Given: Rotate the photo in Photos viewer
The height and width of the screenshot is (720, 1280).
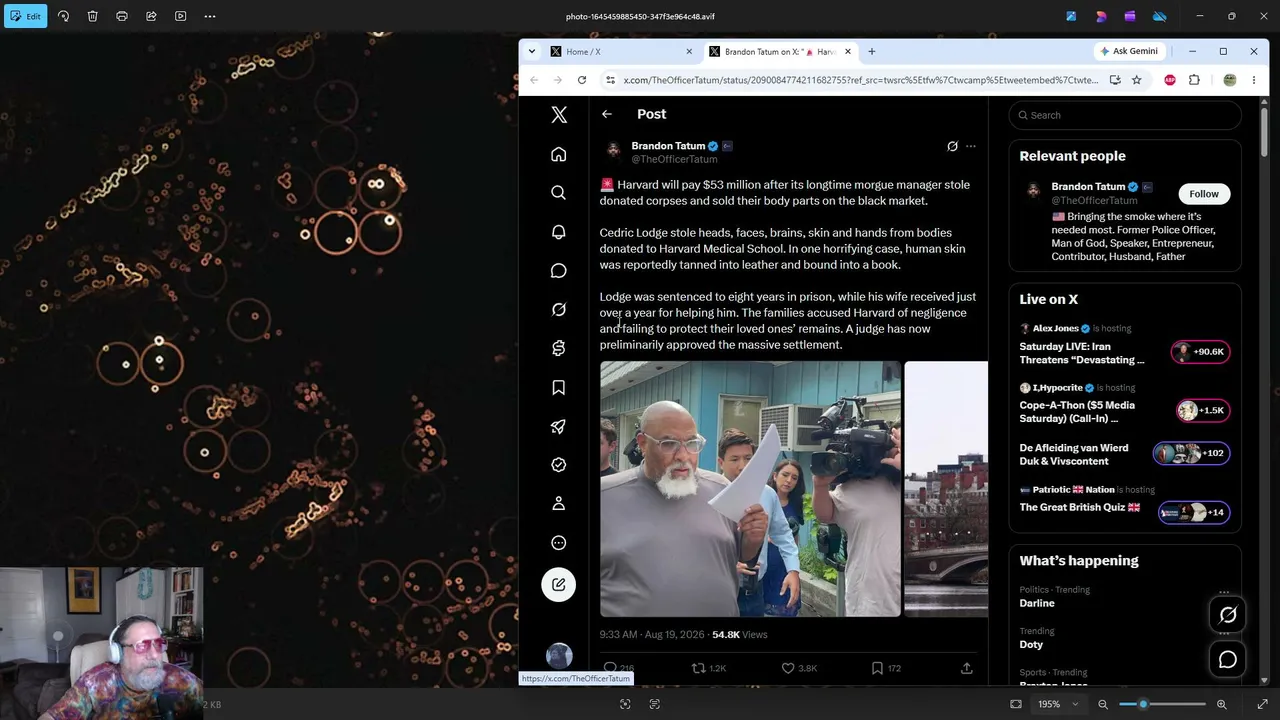Looking at the screenshot, I should click(63, 16).
